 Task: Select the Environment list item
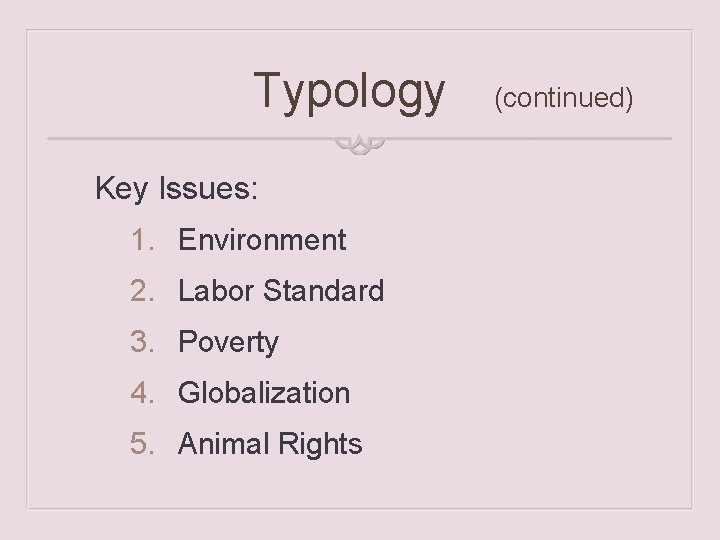(x=262, y=240)
